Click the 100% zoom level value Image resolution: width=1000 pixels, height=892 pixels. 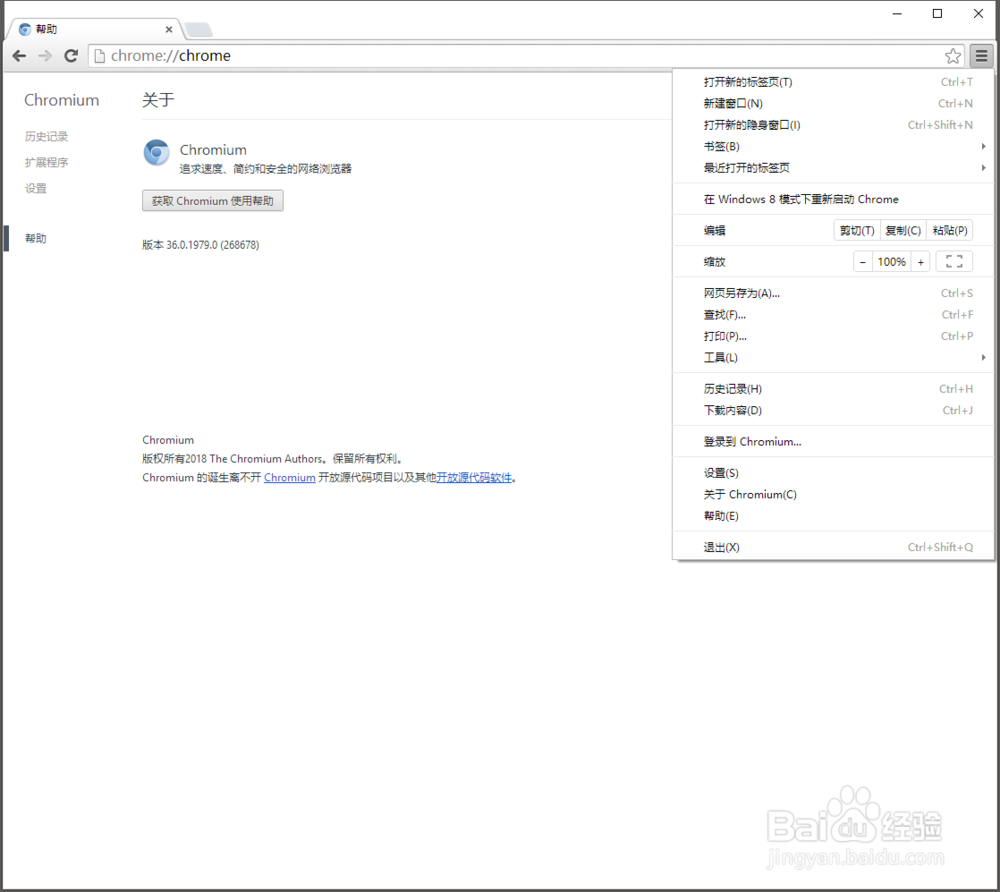click(892, 261)
